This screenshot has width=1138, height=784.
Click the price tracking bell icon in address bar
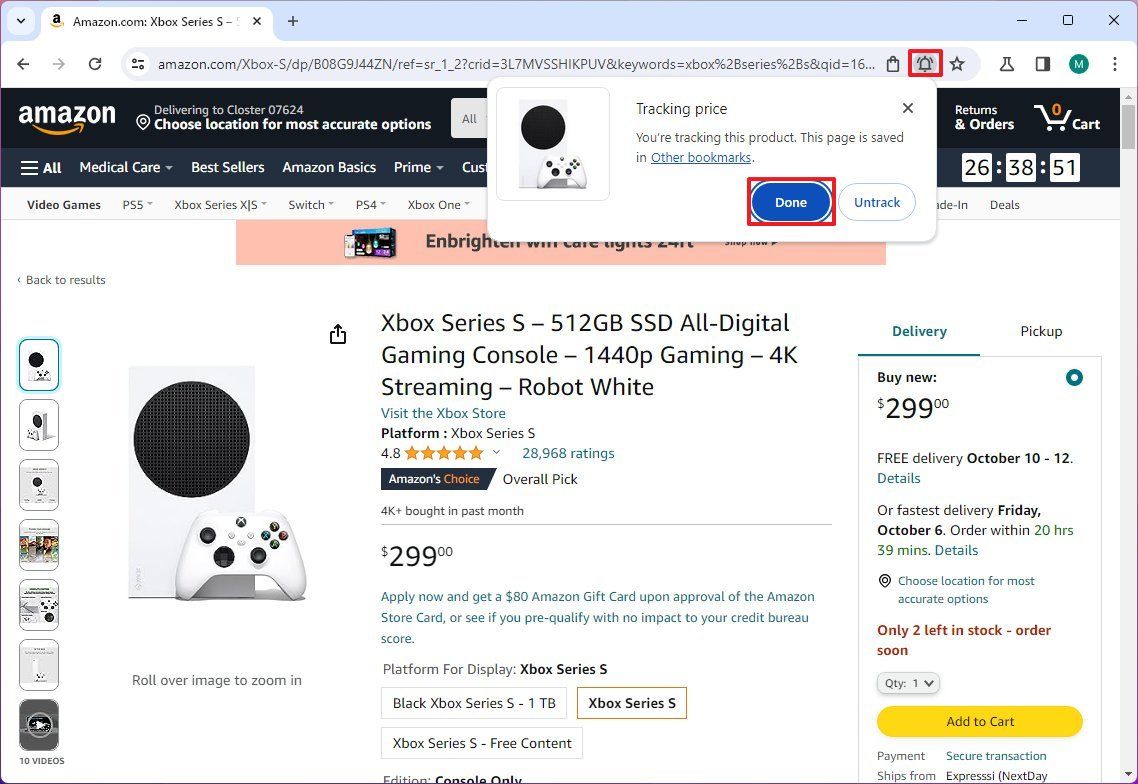click(924, 63)
